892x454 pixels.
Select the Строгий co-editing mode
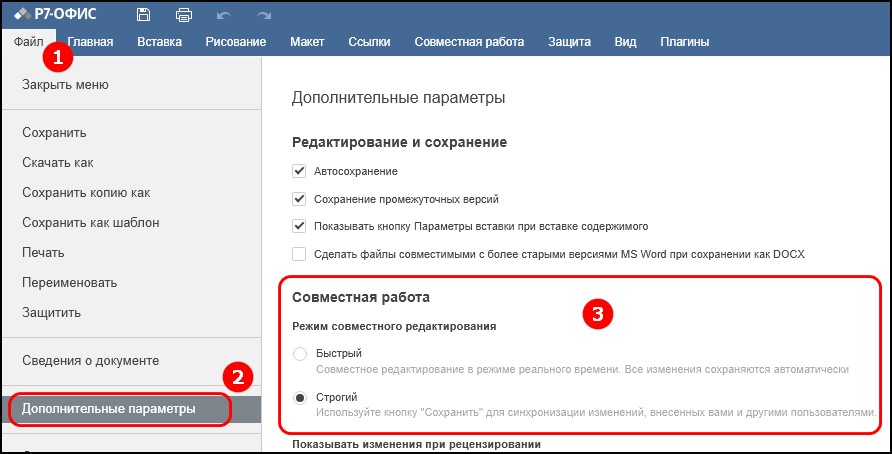[x=300, y=398]
